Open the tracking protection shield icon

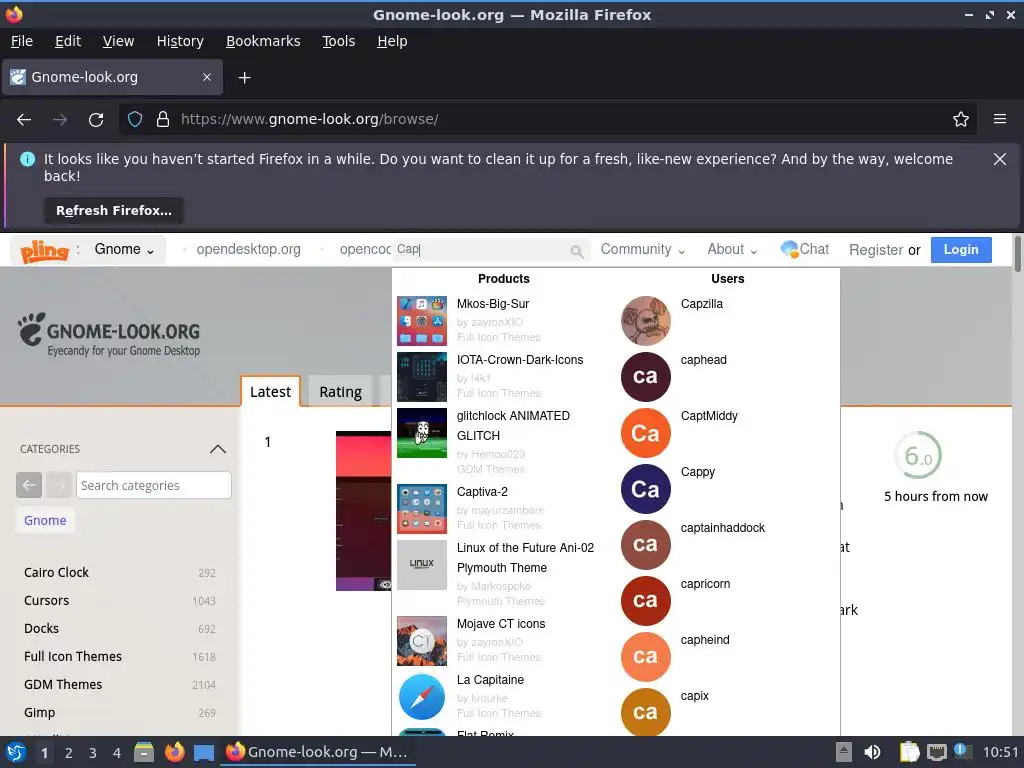pyautogui.click(x=135, y=120)
